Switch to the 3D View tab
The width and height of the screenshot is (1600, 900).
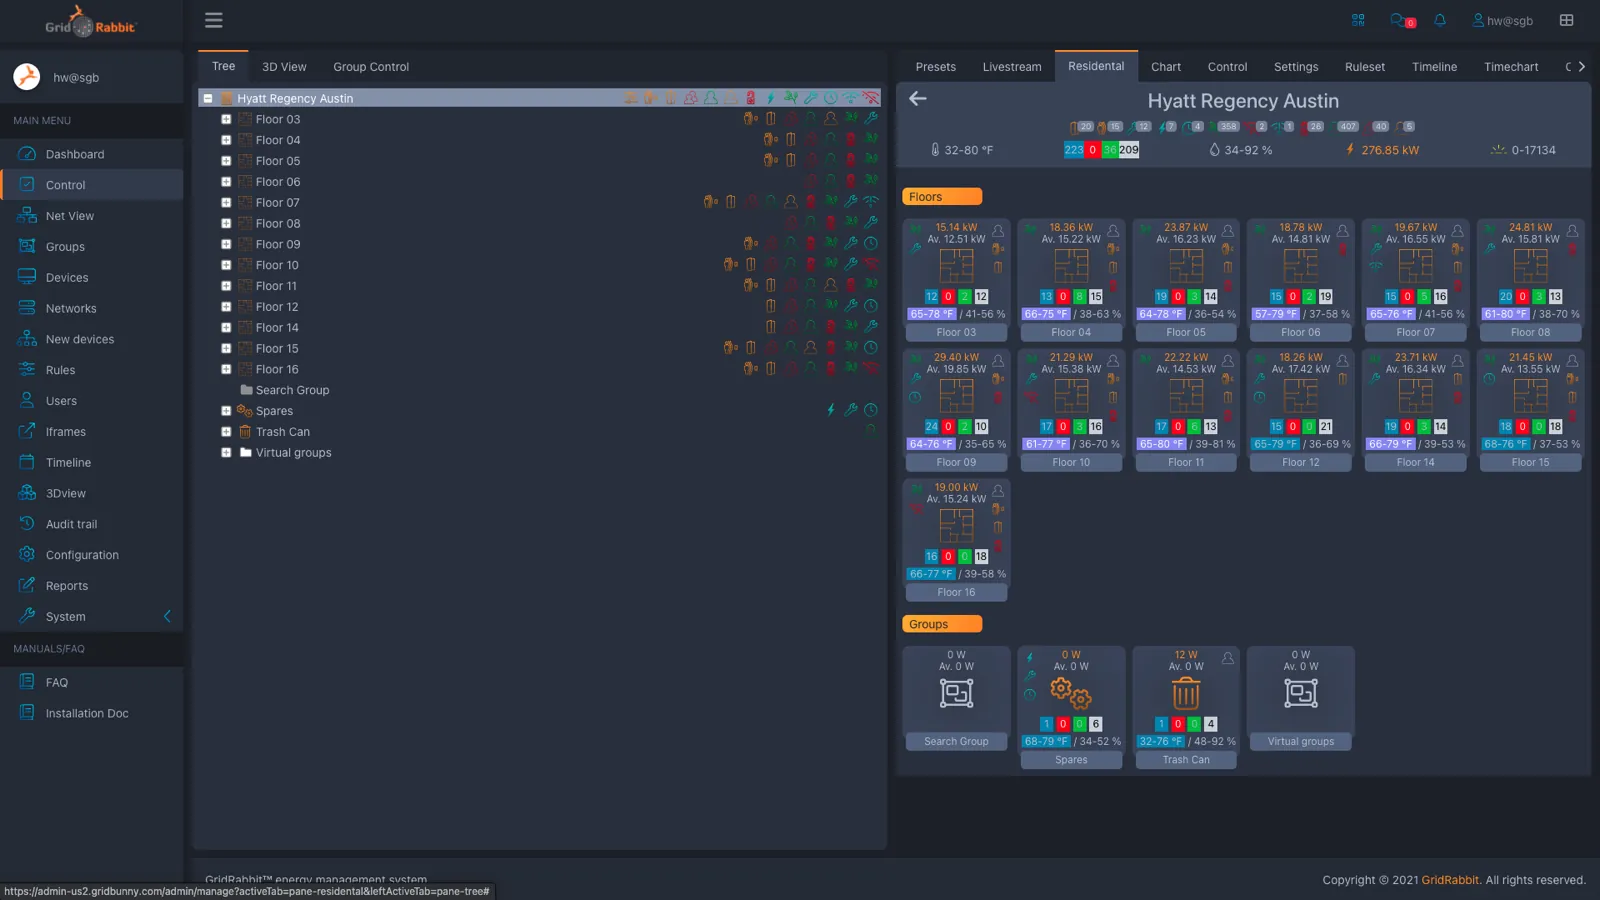click(284, 67)
